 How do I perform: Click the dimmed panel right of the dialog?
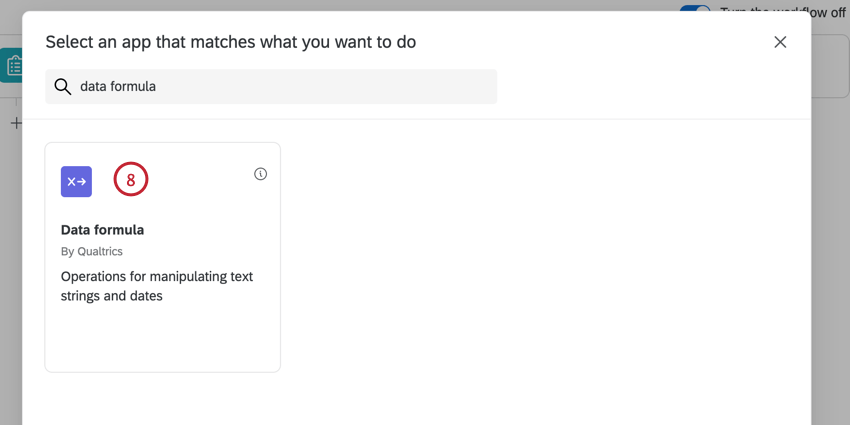click(830, 250)
